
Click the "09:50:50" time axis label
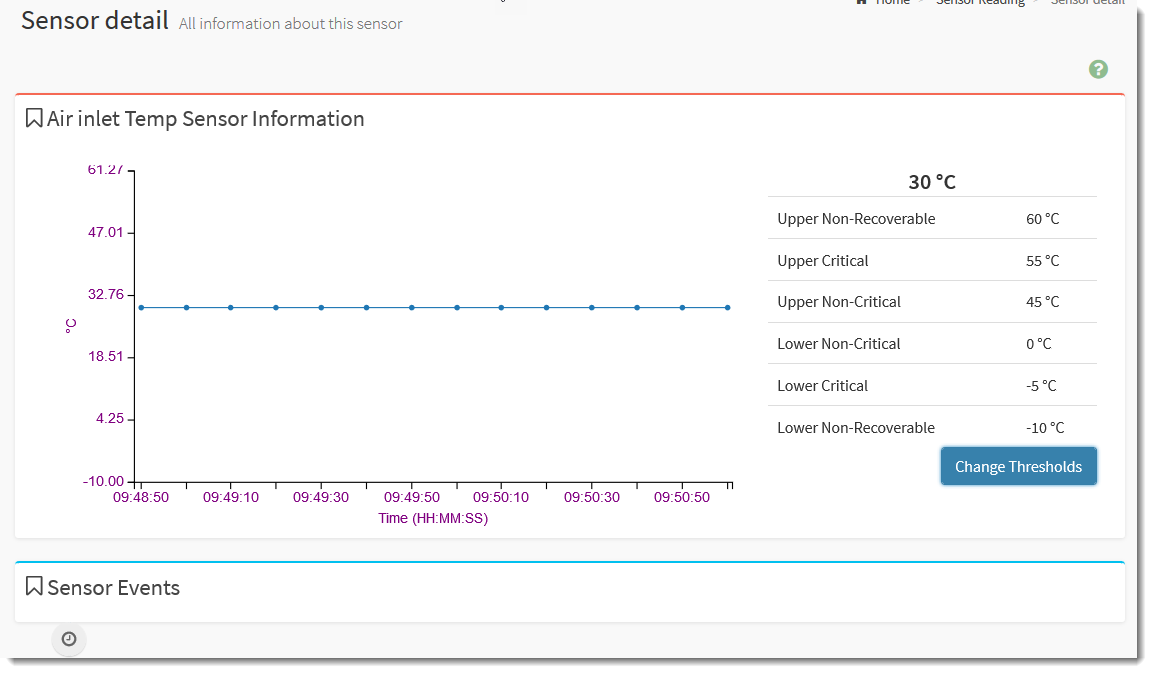tap(682, 497)
